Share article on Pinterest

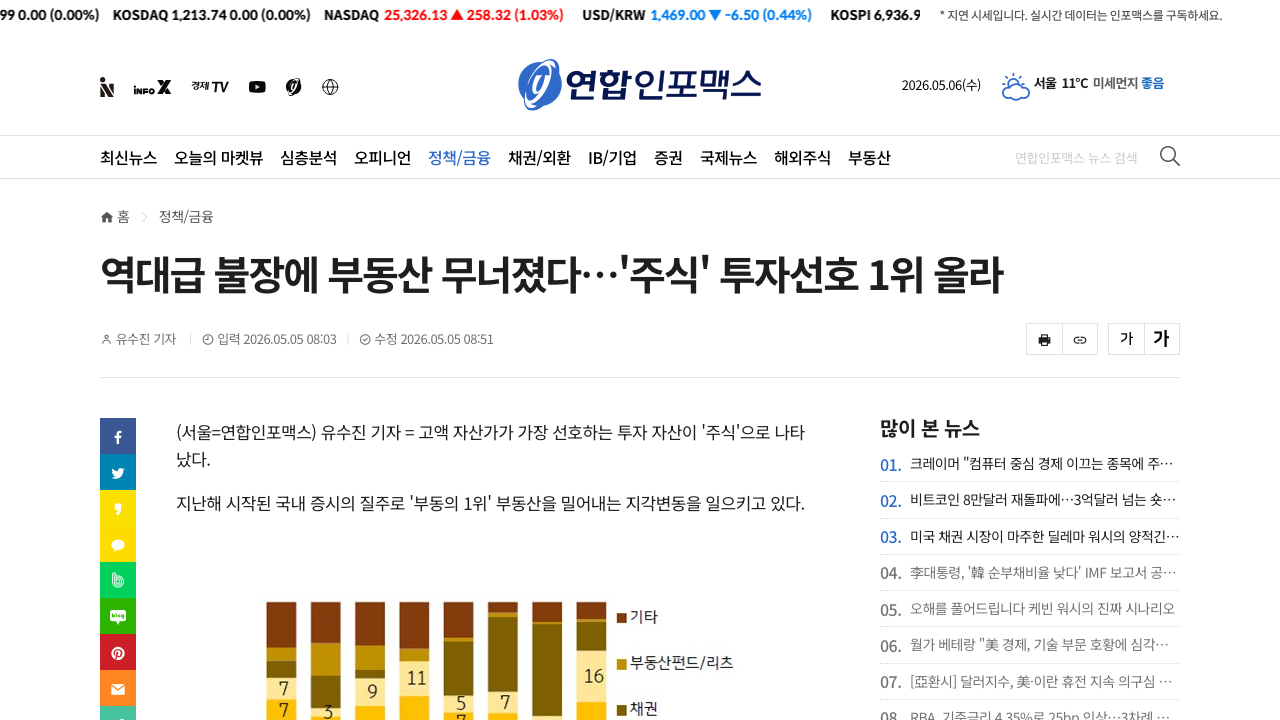pyautogui.click(x=118, y=652)
